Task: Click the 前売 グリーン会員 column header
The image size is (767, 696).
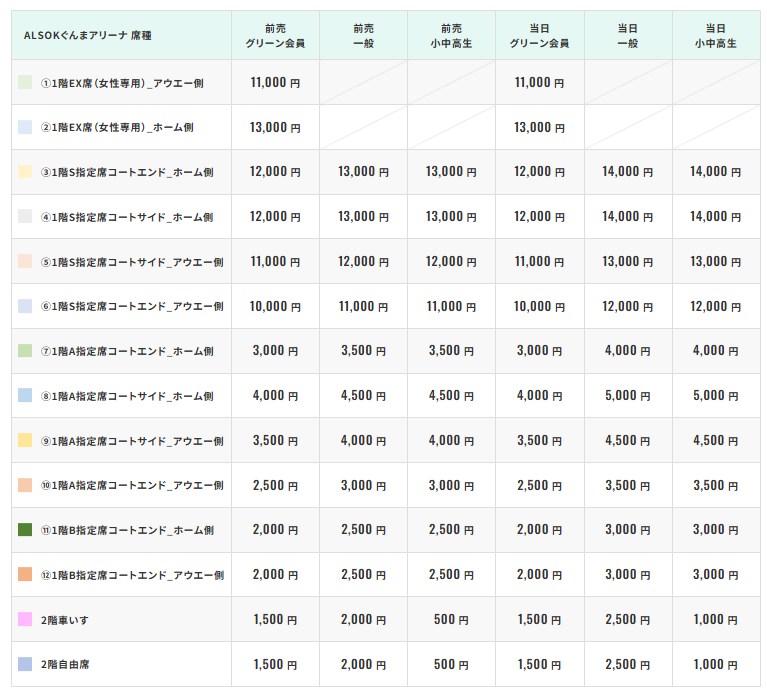Action: tap(275, 36)
